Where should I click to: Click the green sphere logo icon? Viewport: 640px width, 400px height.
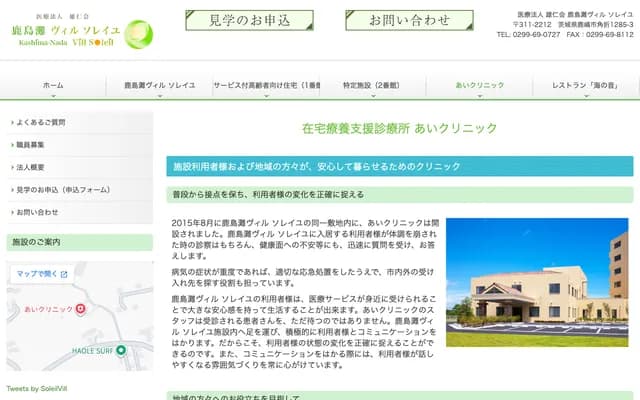coord(139,34)
